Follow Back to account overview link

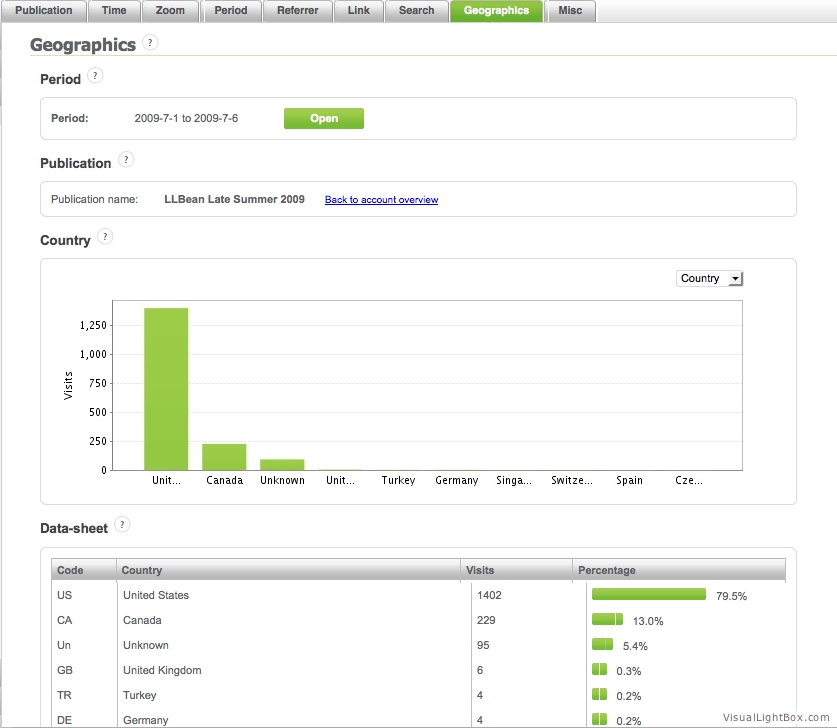click(x=381, y=200)
